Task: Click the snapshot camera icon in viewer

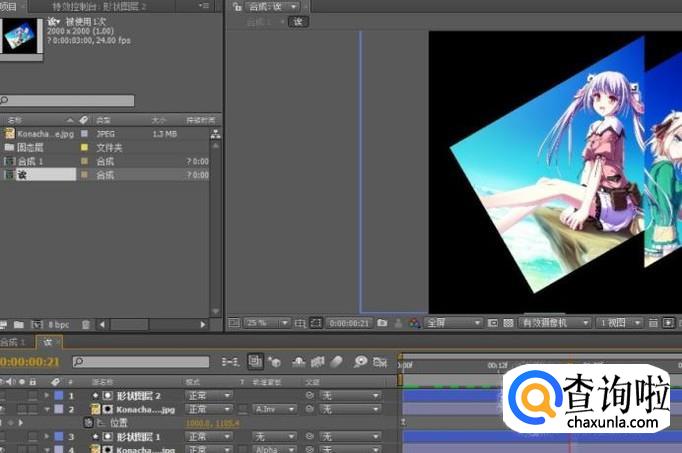Action: point(382,323)
